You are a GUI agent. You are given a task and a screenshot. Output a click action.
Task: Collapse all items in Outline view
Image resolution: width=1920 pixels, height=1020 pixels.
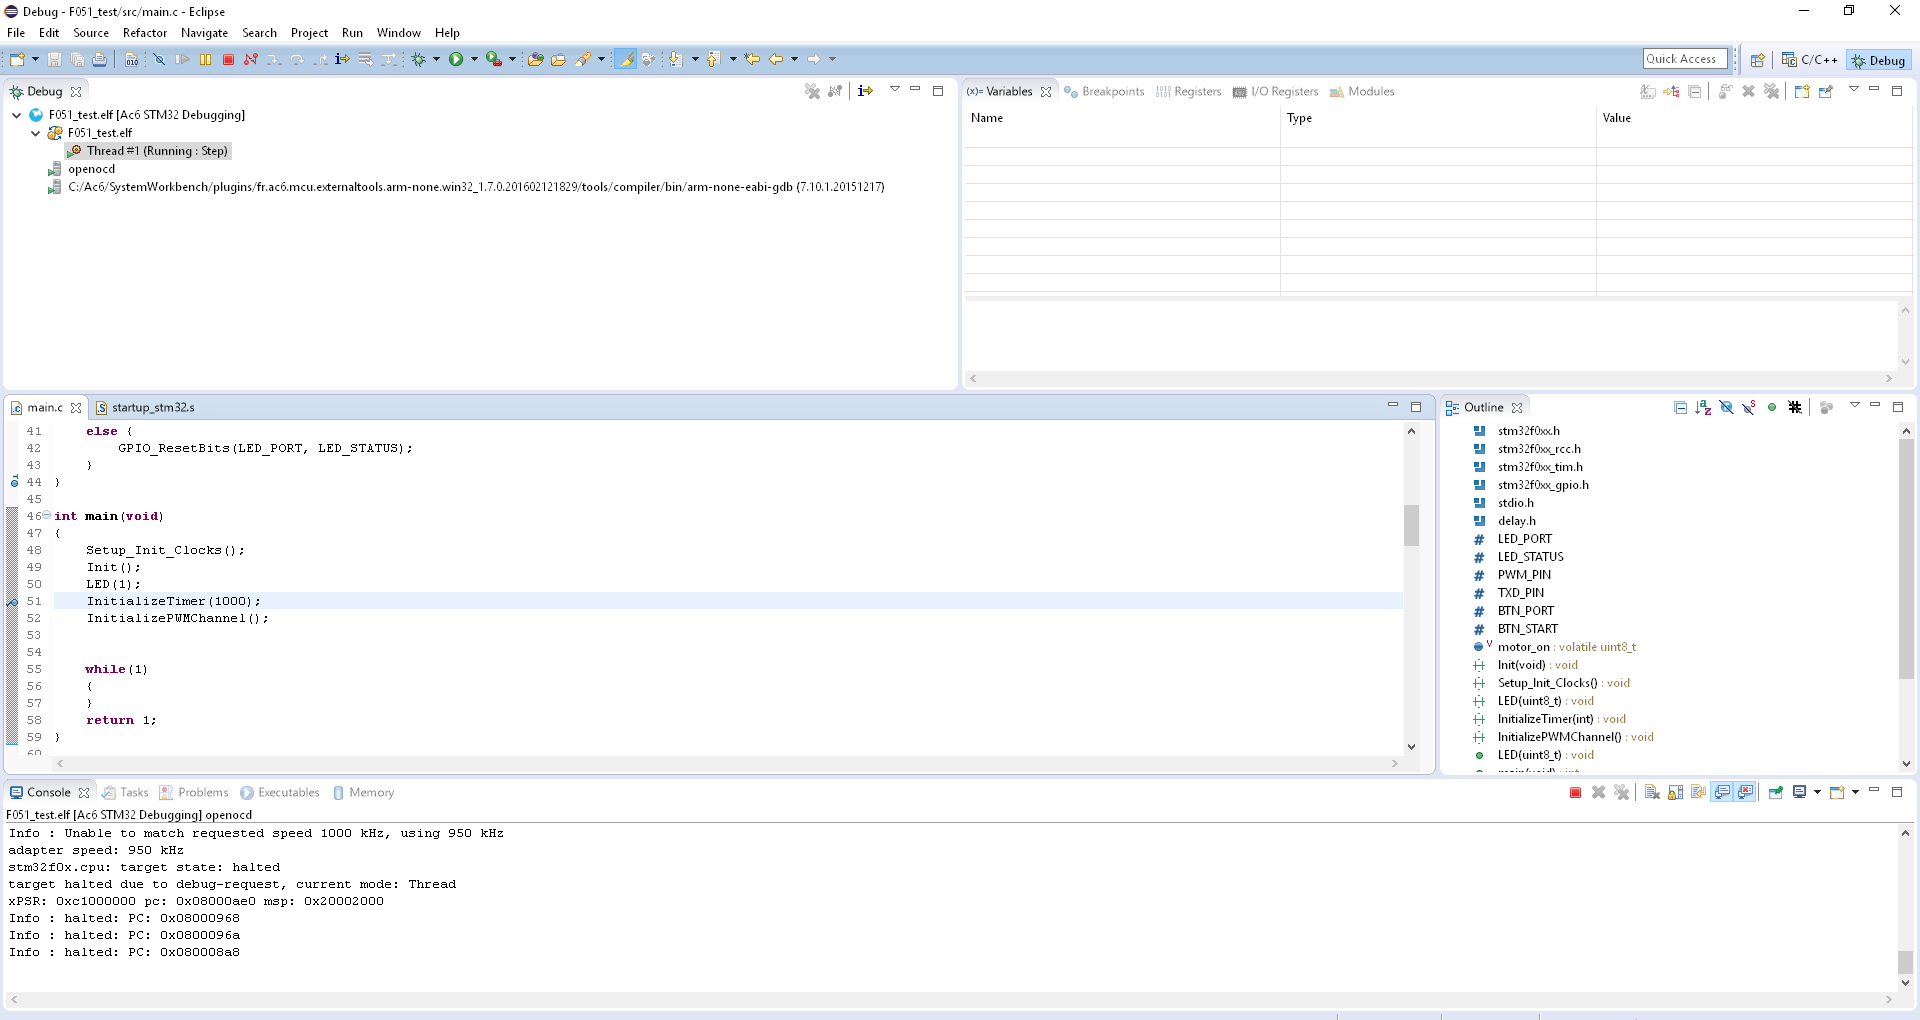coord(1680,408)
